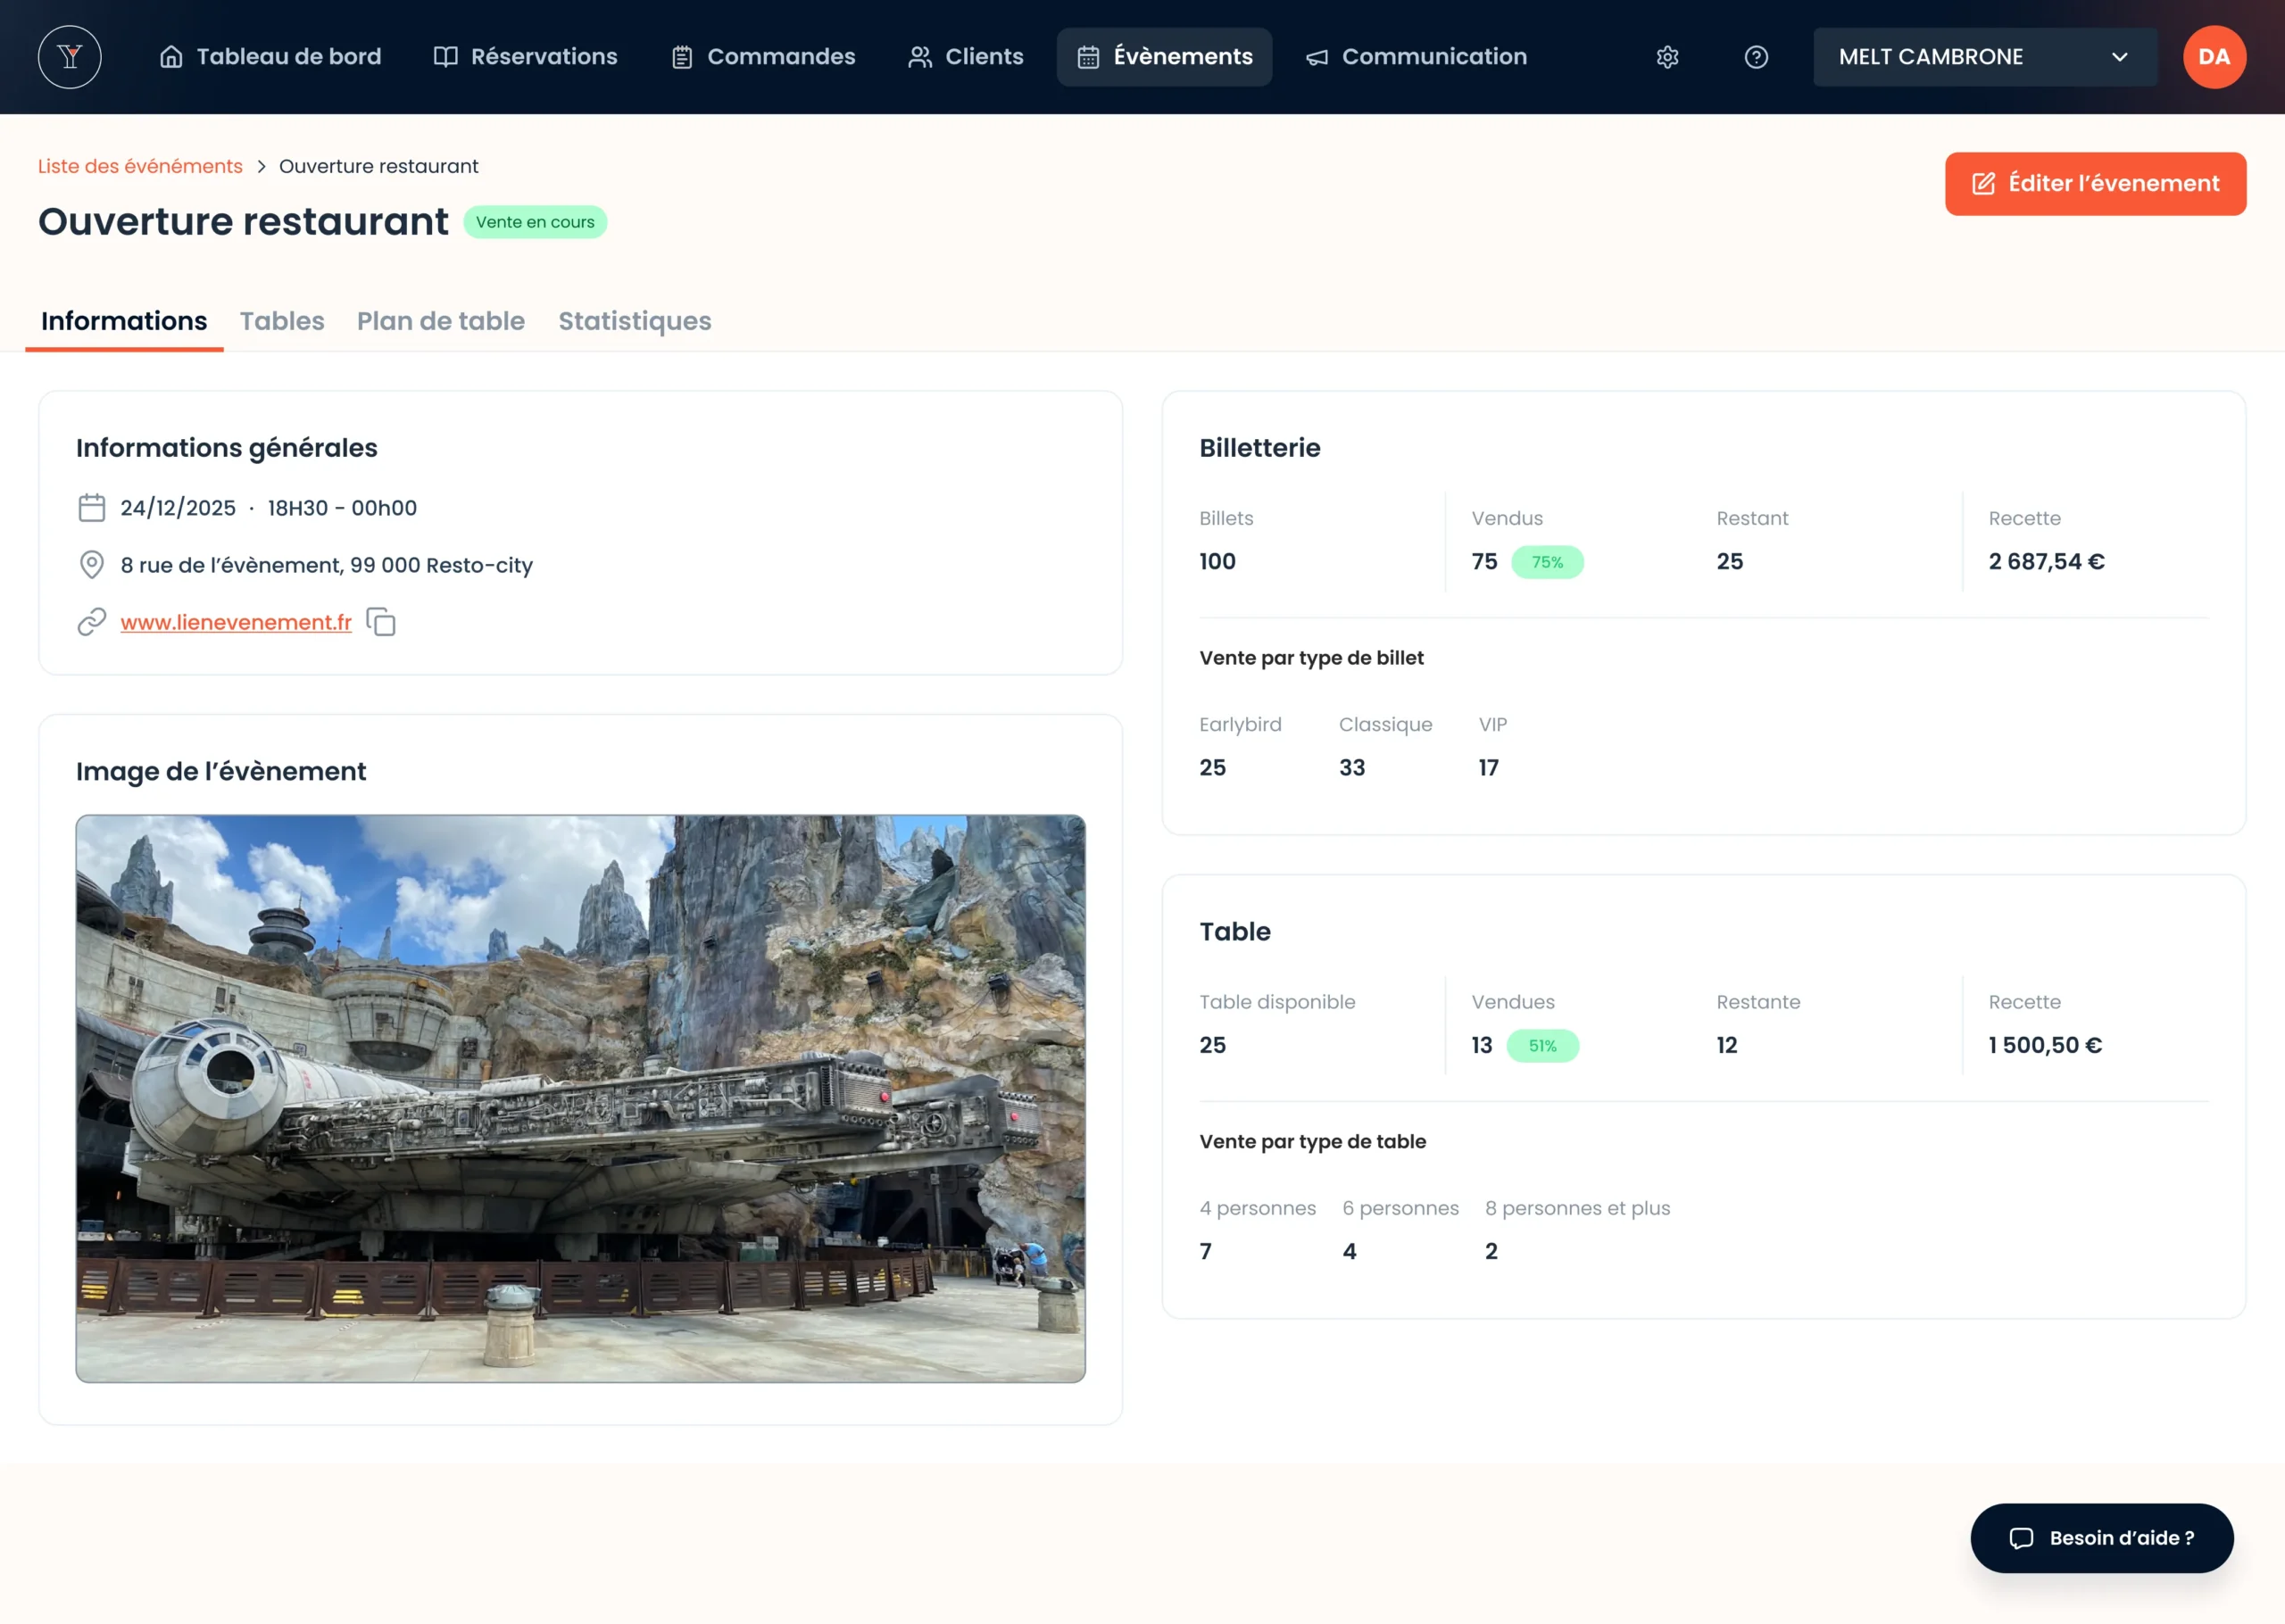Go to the Réservations menu
The height and width of the screenshot is (1624, 2285).
(x=525, y=57)
